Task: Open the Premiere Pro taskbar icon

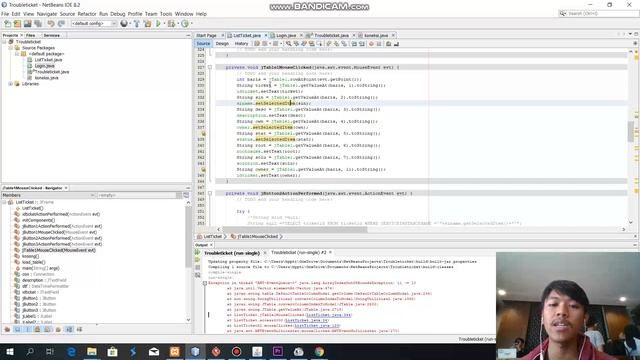Action: (x=278, y=351)
